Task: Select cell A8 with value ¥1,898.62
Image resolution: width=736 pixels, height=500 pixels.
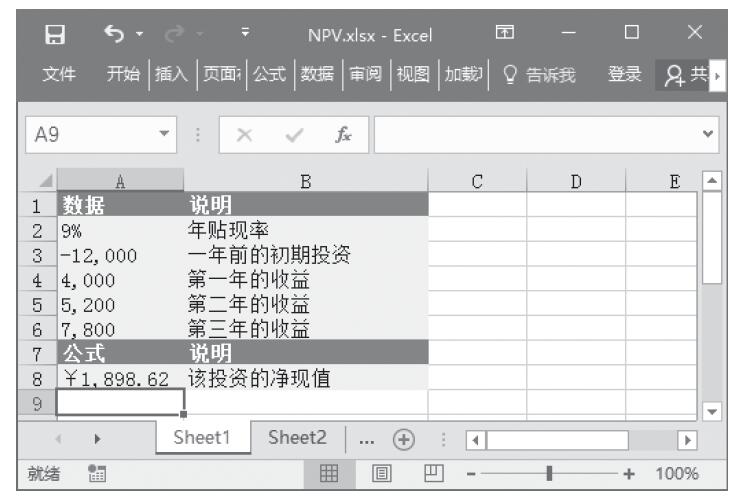Action: coord(120,379)
